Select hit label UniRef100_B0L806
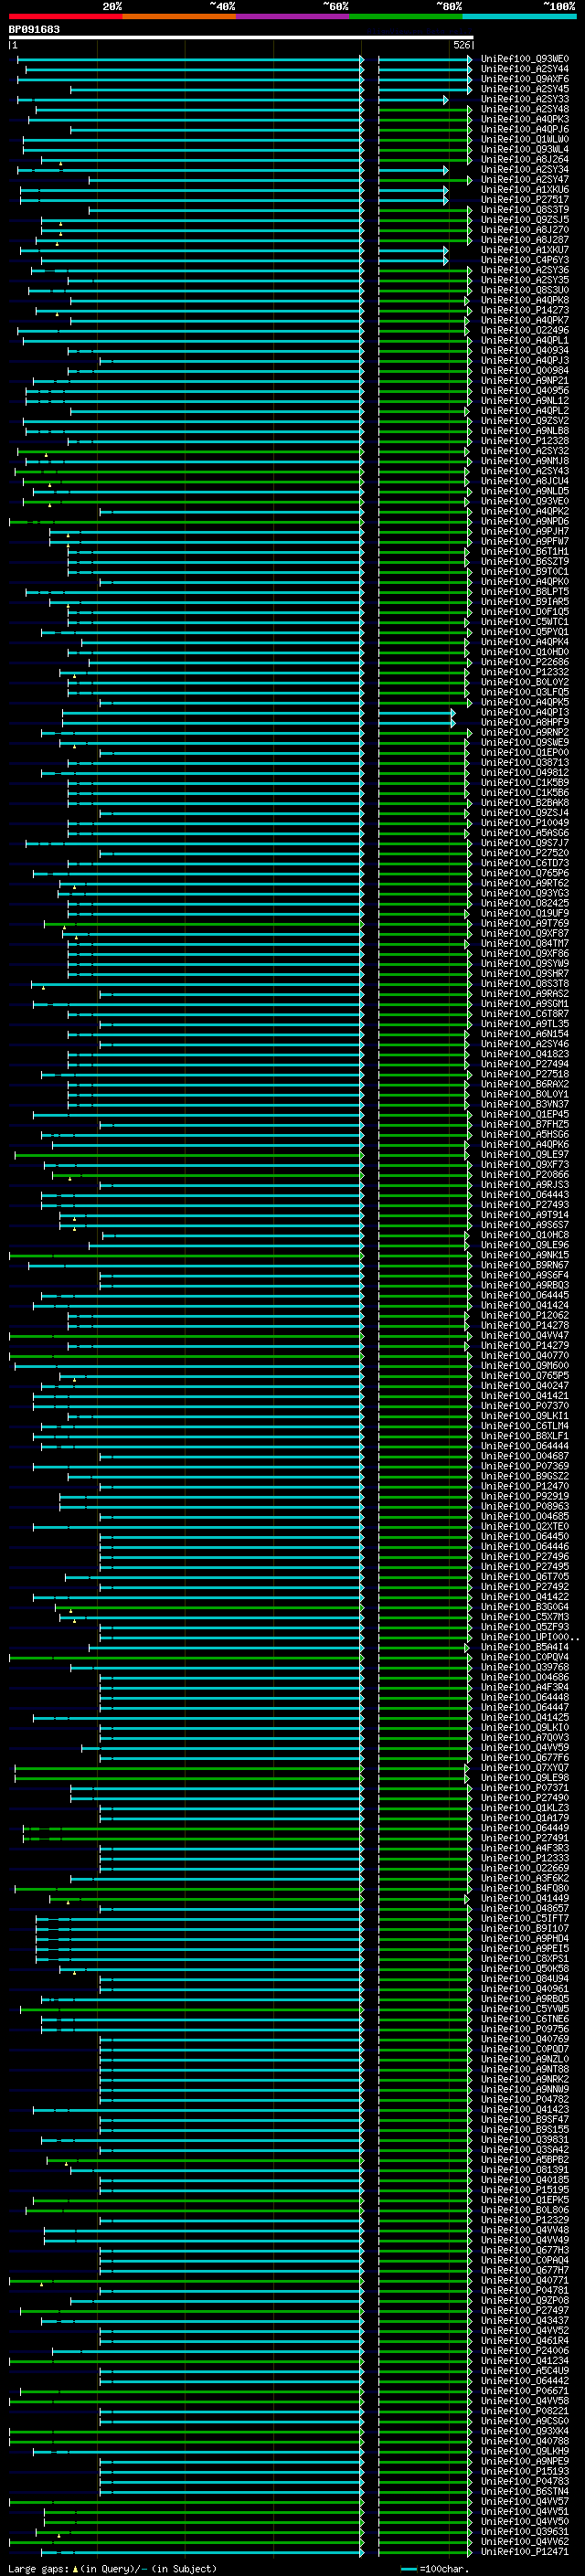This screenshot has height=2576, width=585. point(525,2209)
